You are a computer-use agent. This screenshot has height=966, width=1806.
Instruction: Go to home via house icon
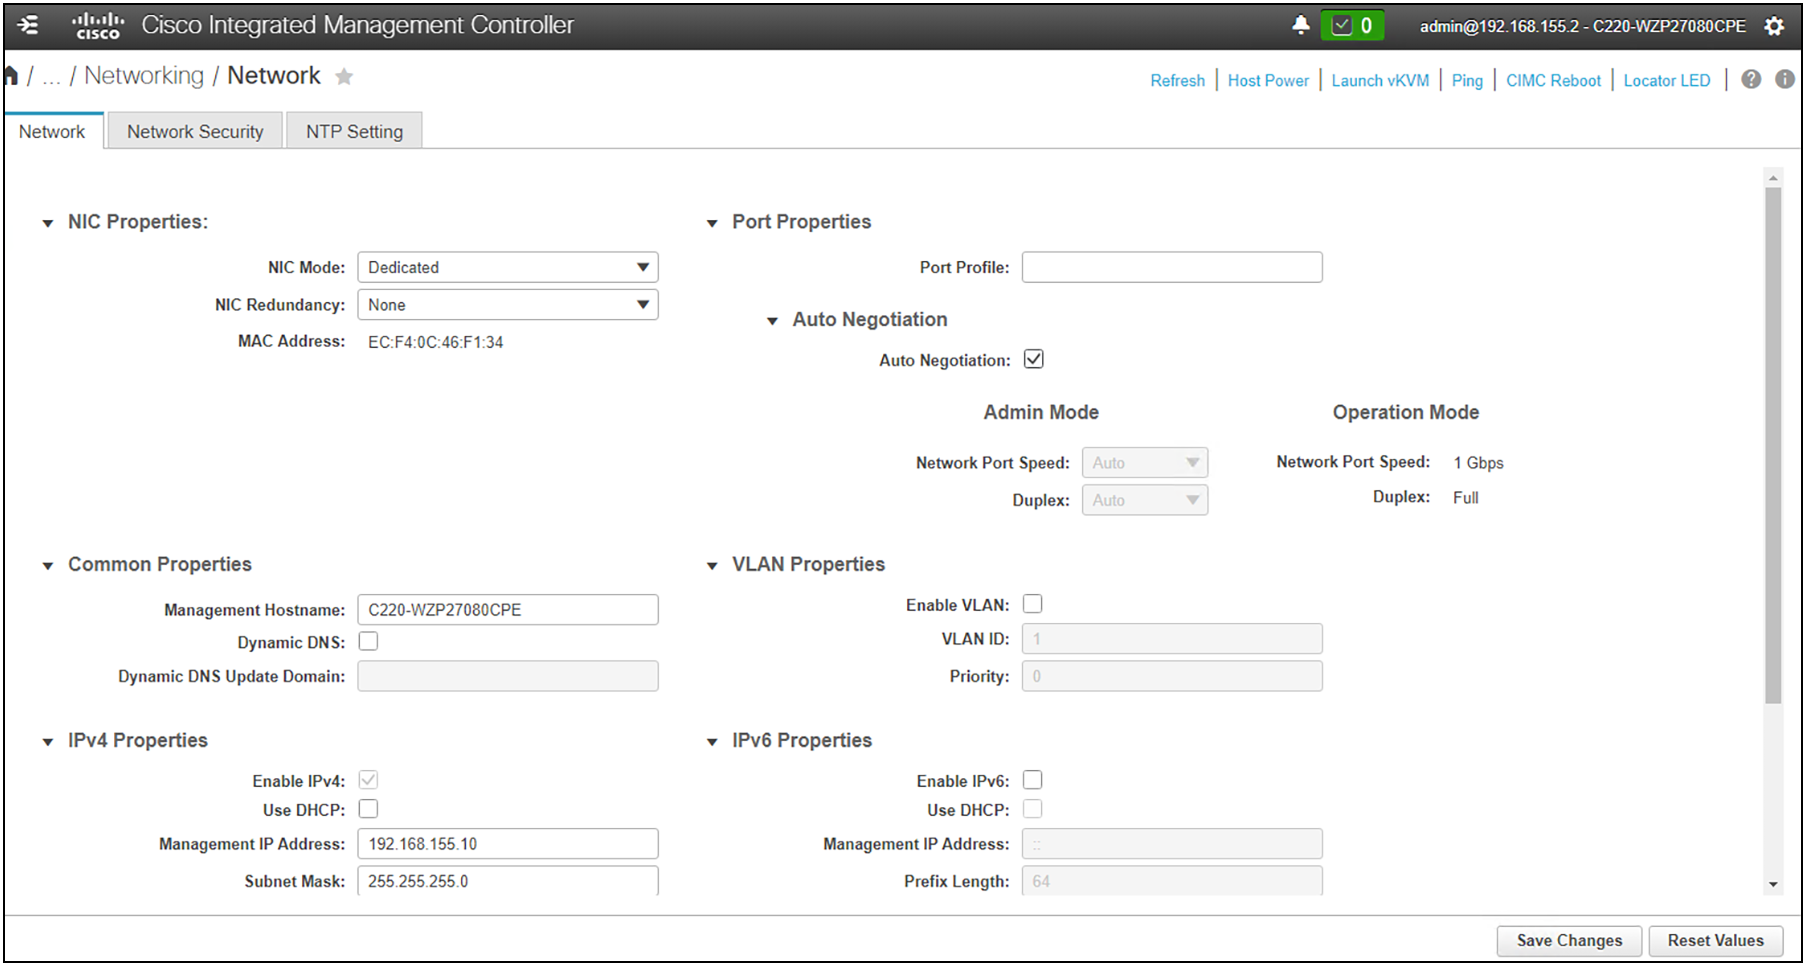click(x=11, y=76)
